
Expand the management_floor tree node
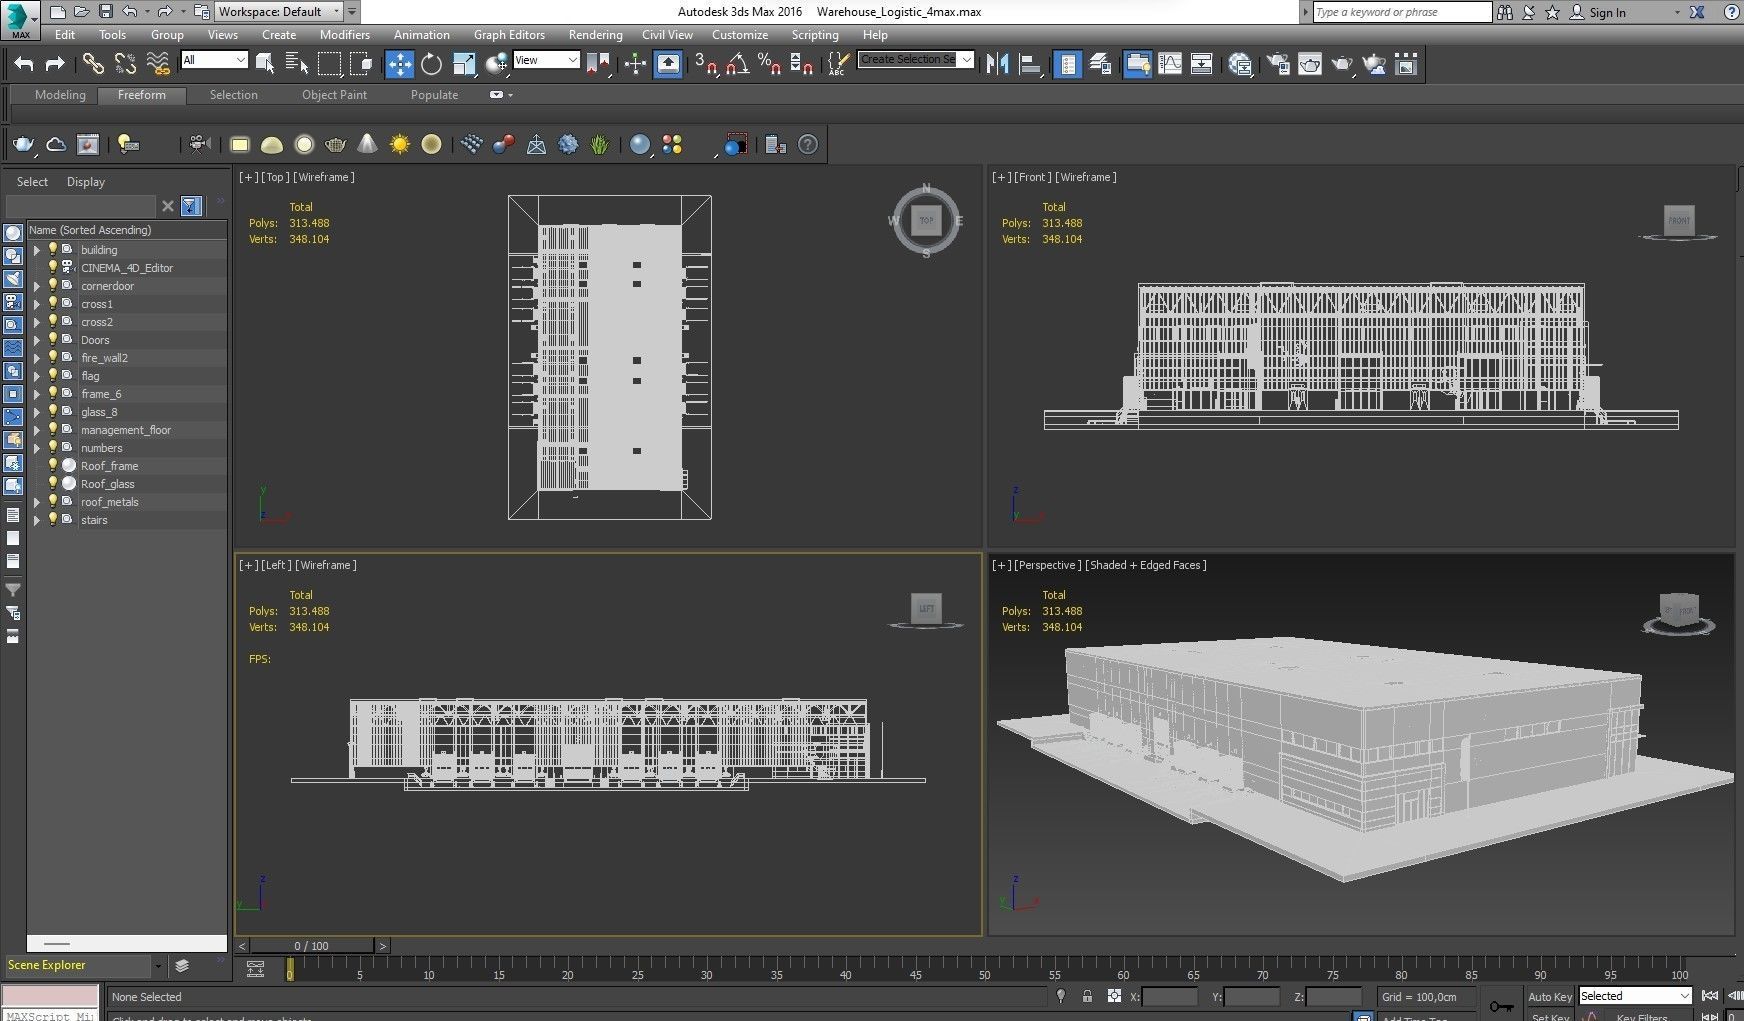coord(37,430)
